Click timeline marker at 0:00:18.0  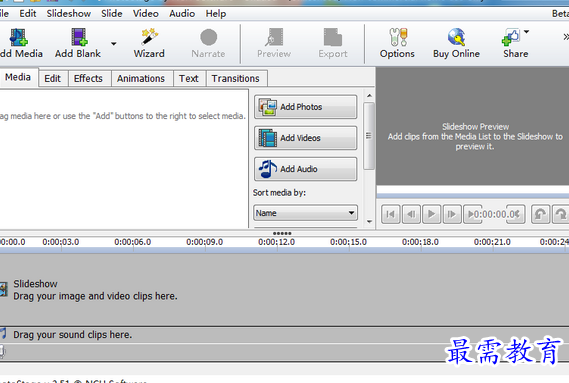coord(420,242)
